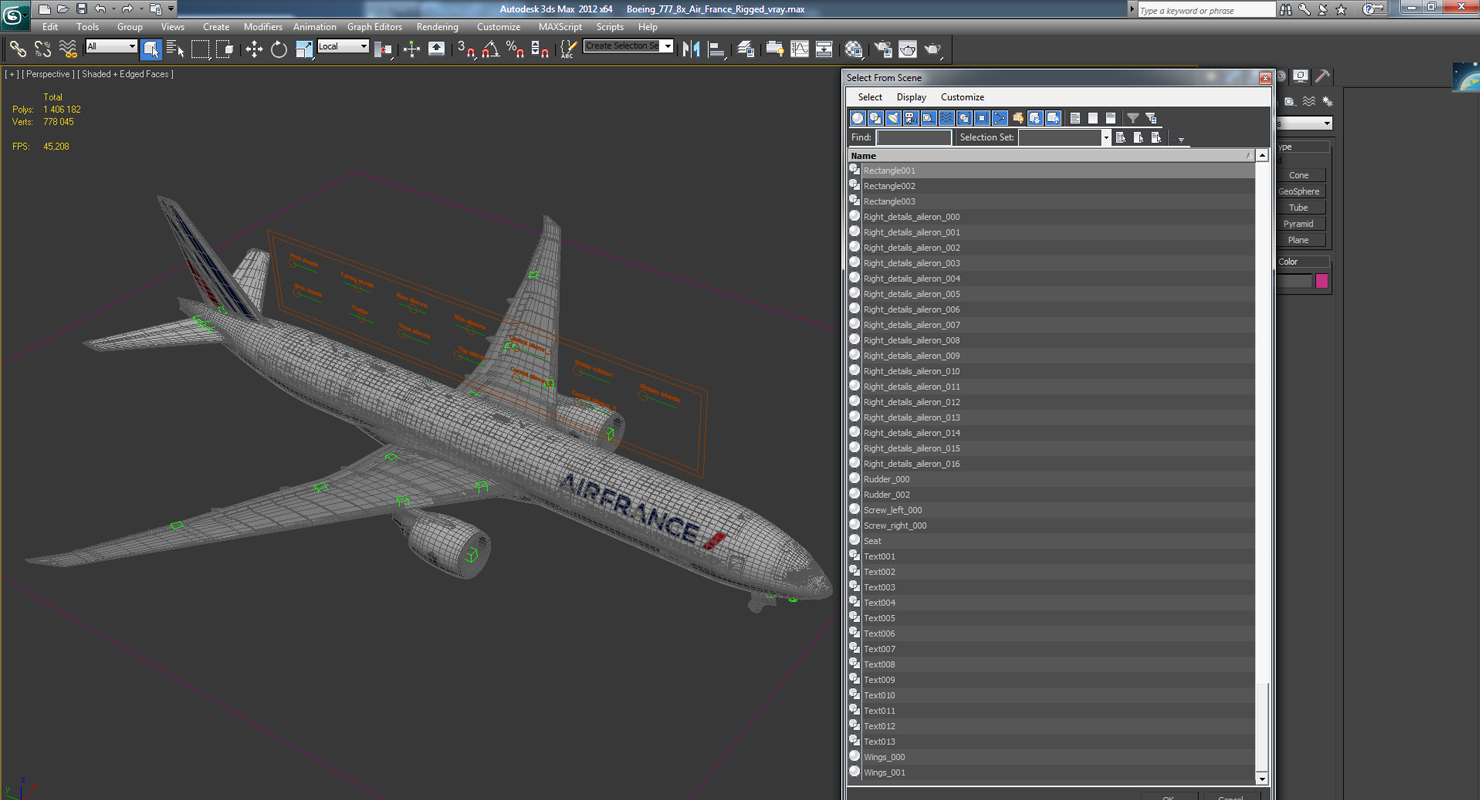Click the binoculars search icon
The height and width of the screenshot is (800, 1480).
pyautogui.click(x=1286, y=9)
